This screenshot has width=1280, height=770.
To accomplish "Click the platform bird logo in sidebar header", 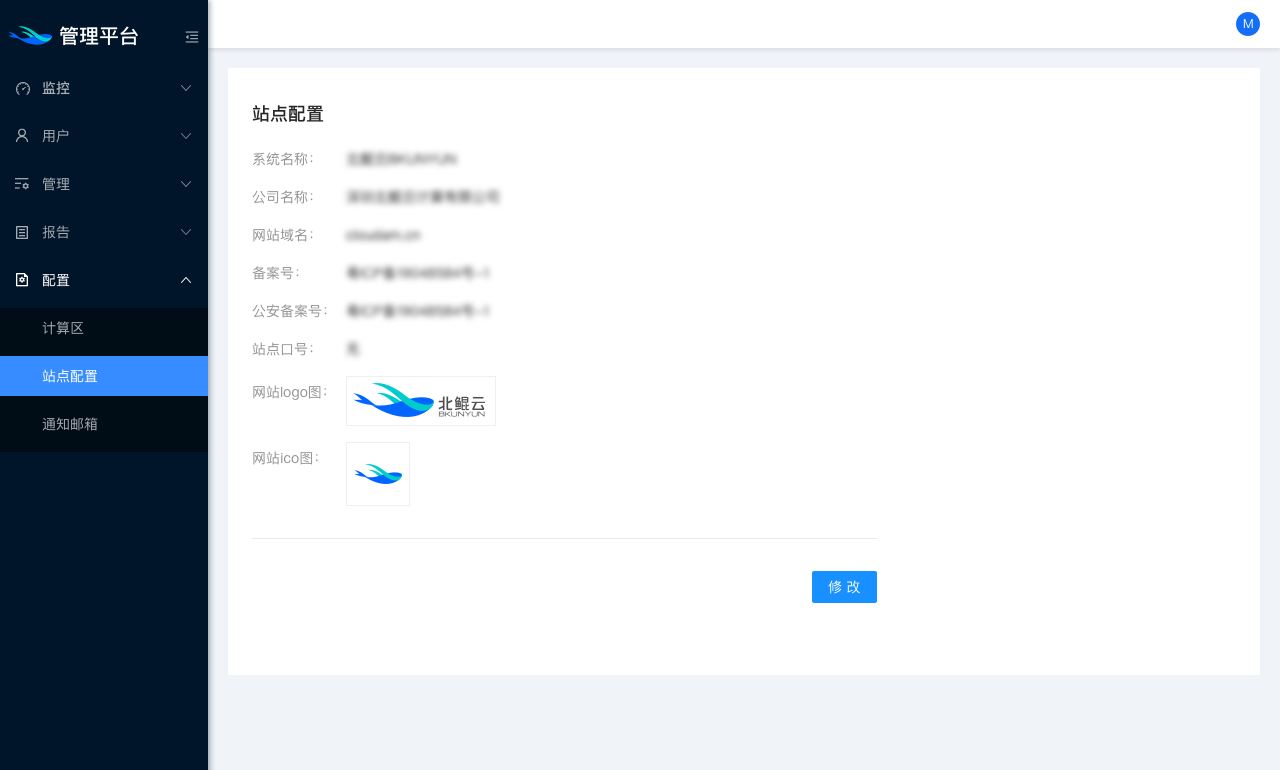I will [x=30, y=36].
